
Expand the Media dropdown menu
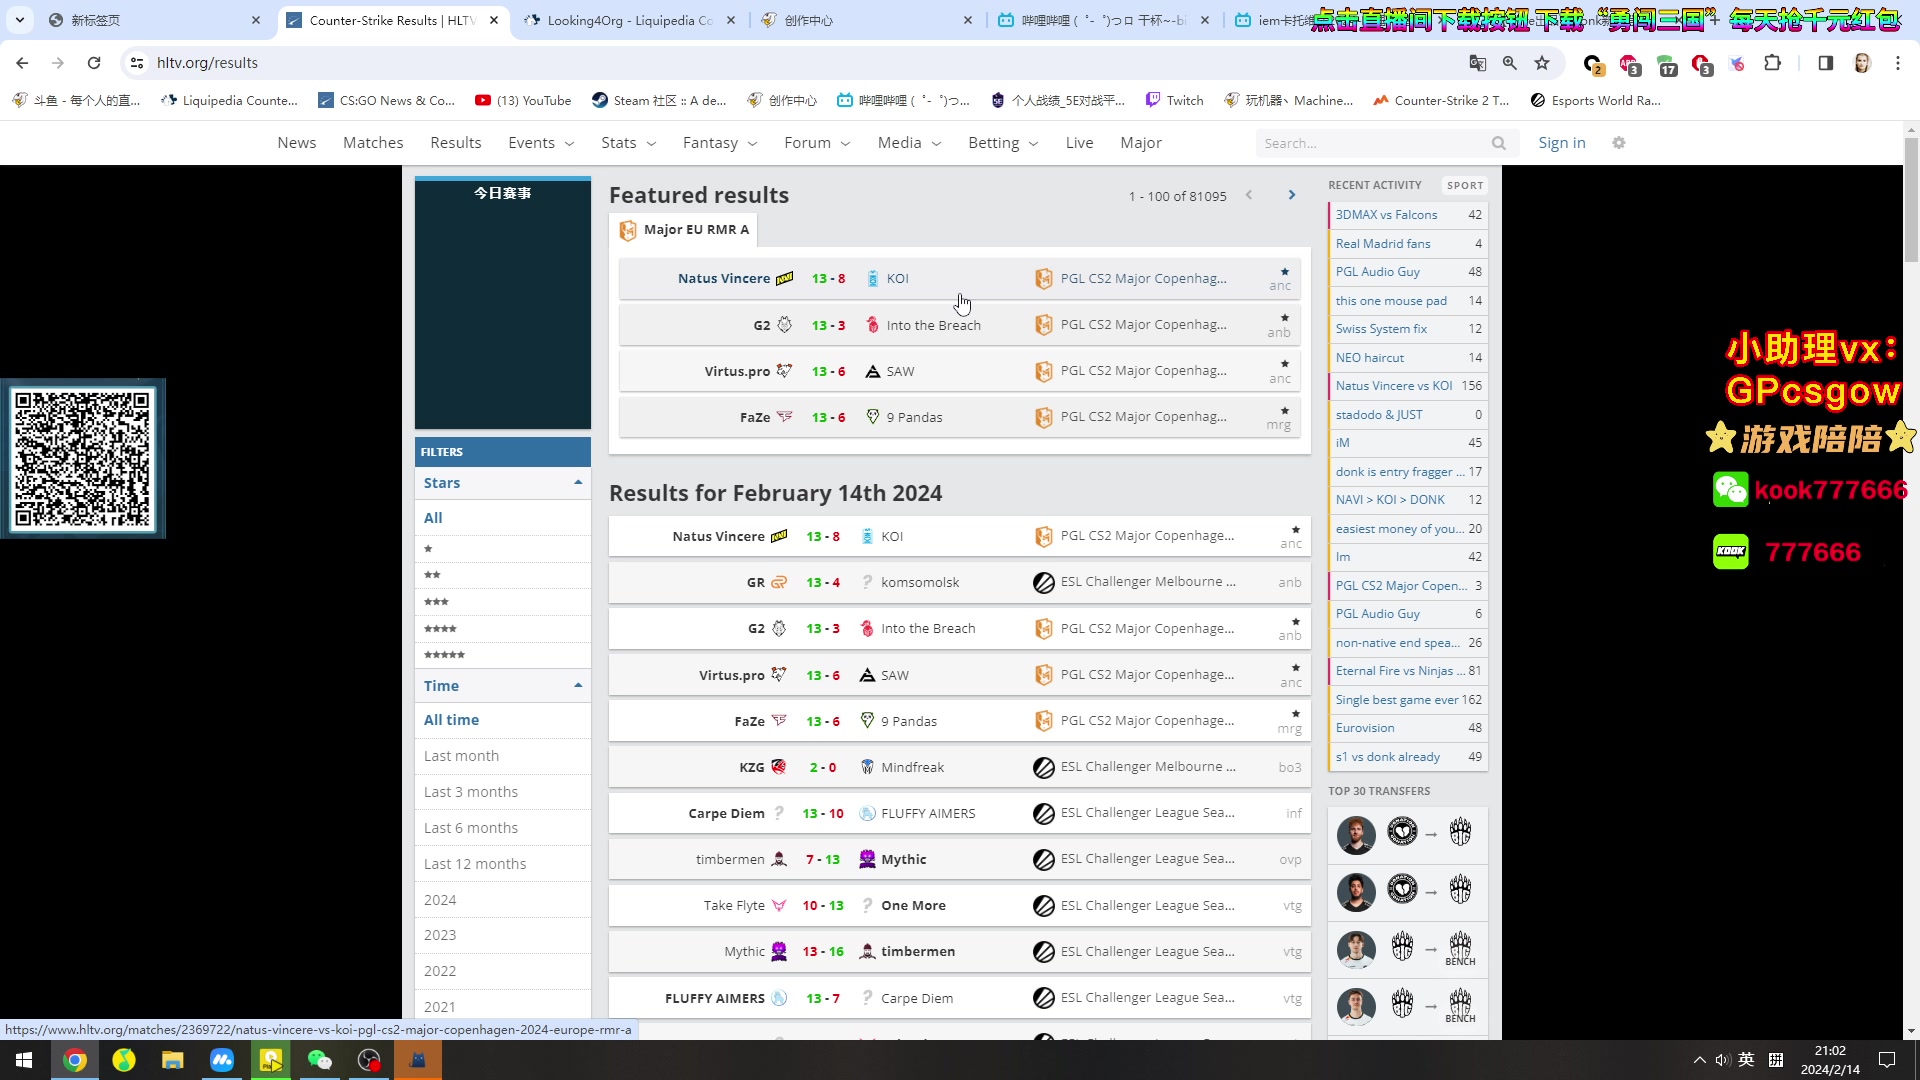909,143
